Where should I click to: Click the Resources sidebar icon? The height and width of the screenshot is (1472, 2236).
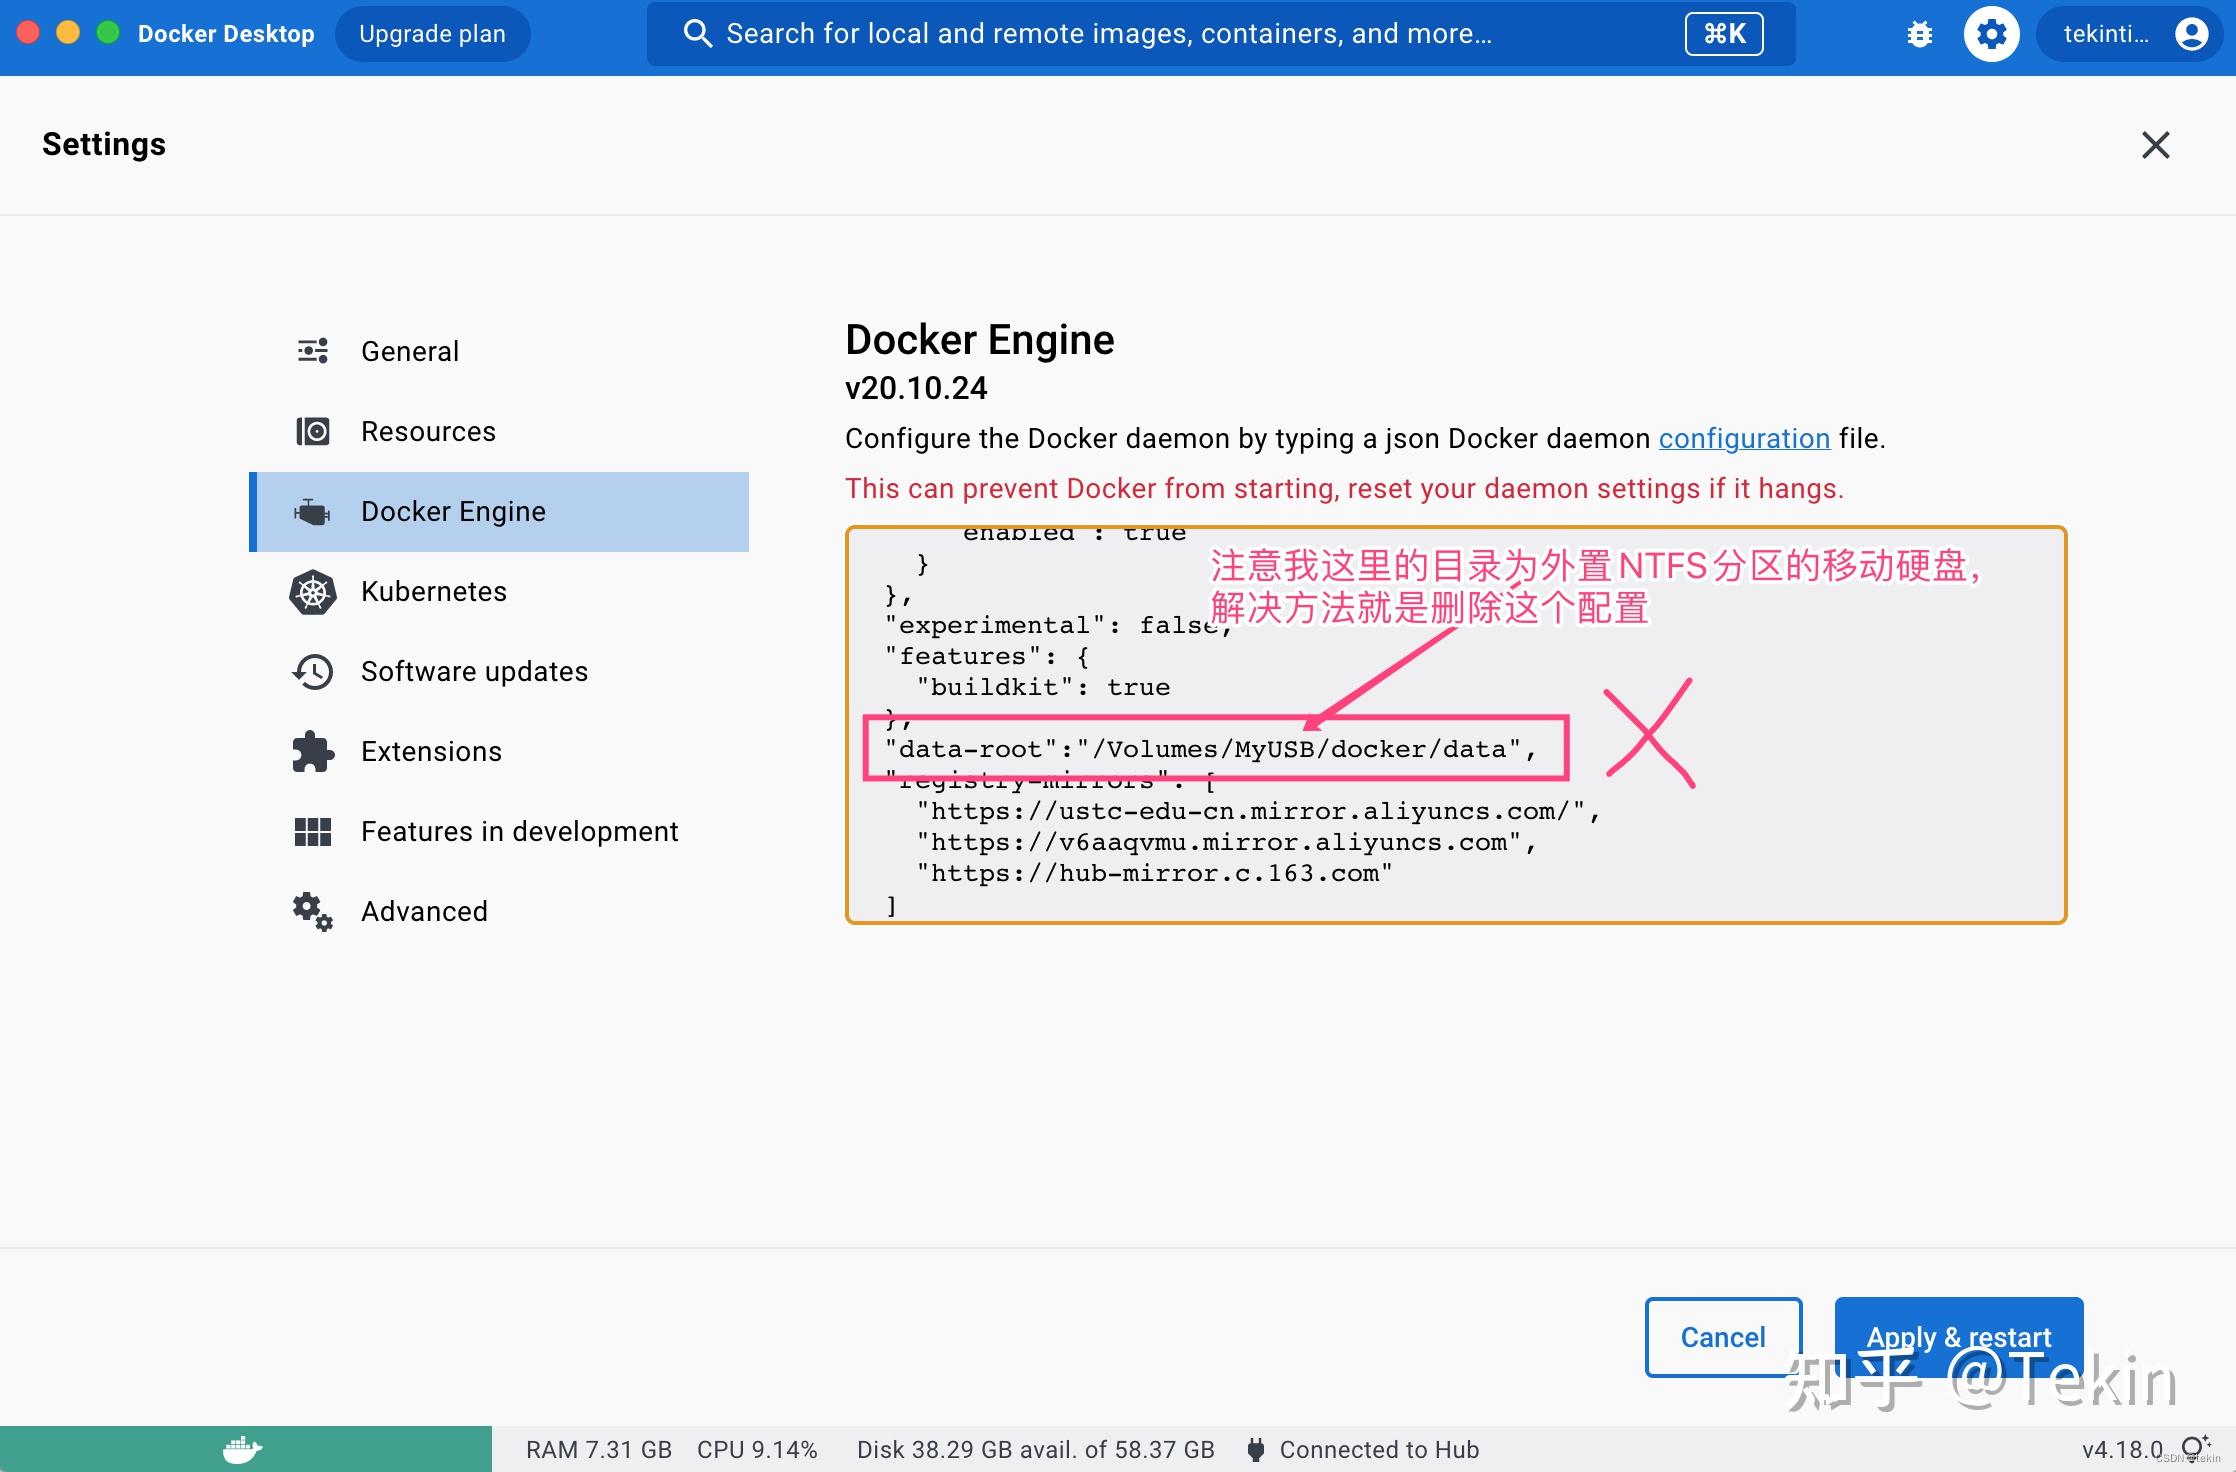(312, 431)
